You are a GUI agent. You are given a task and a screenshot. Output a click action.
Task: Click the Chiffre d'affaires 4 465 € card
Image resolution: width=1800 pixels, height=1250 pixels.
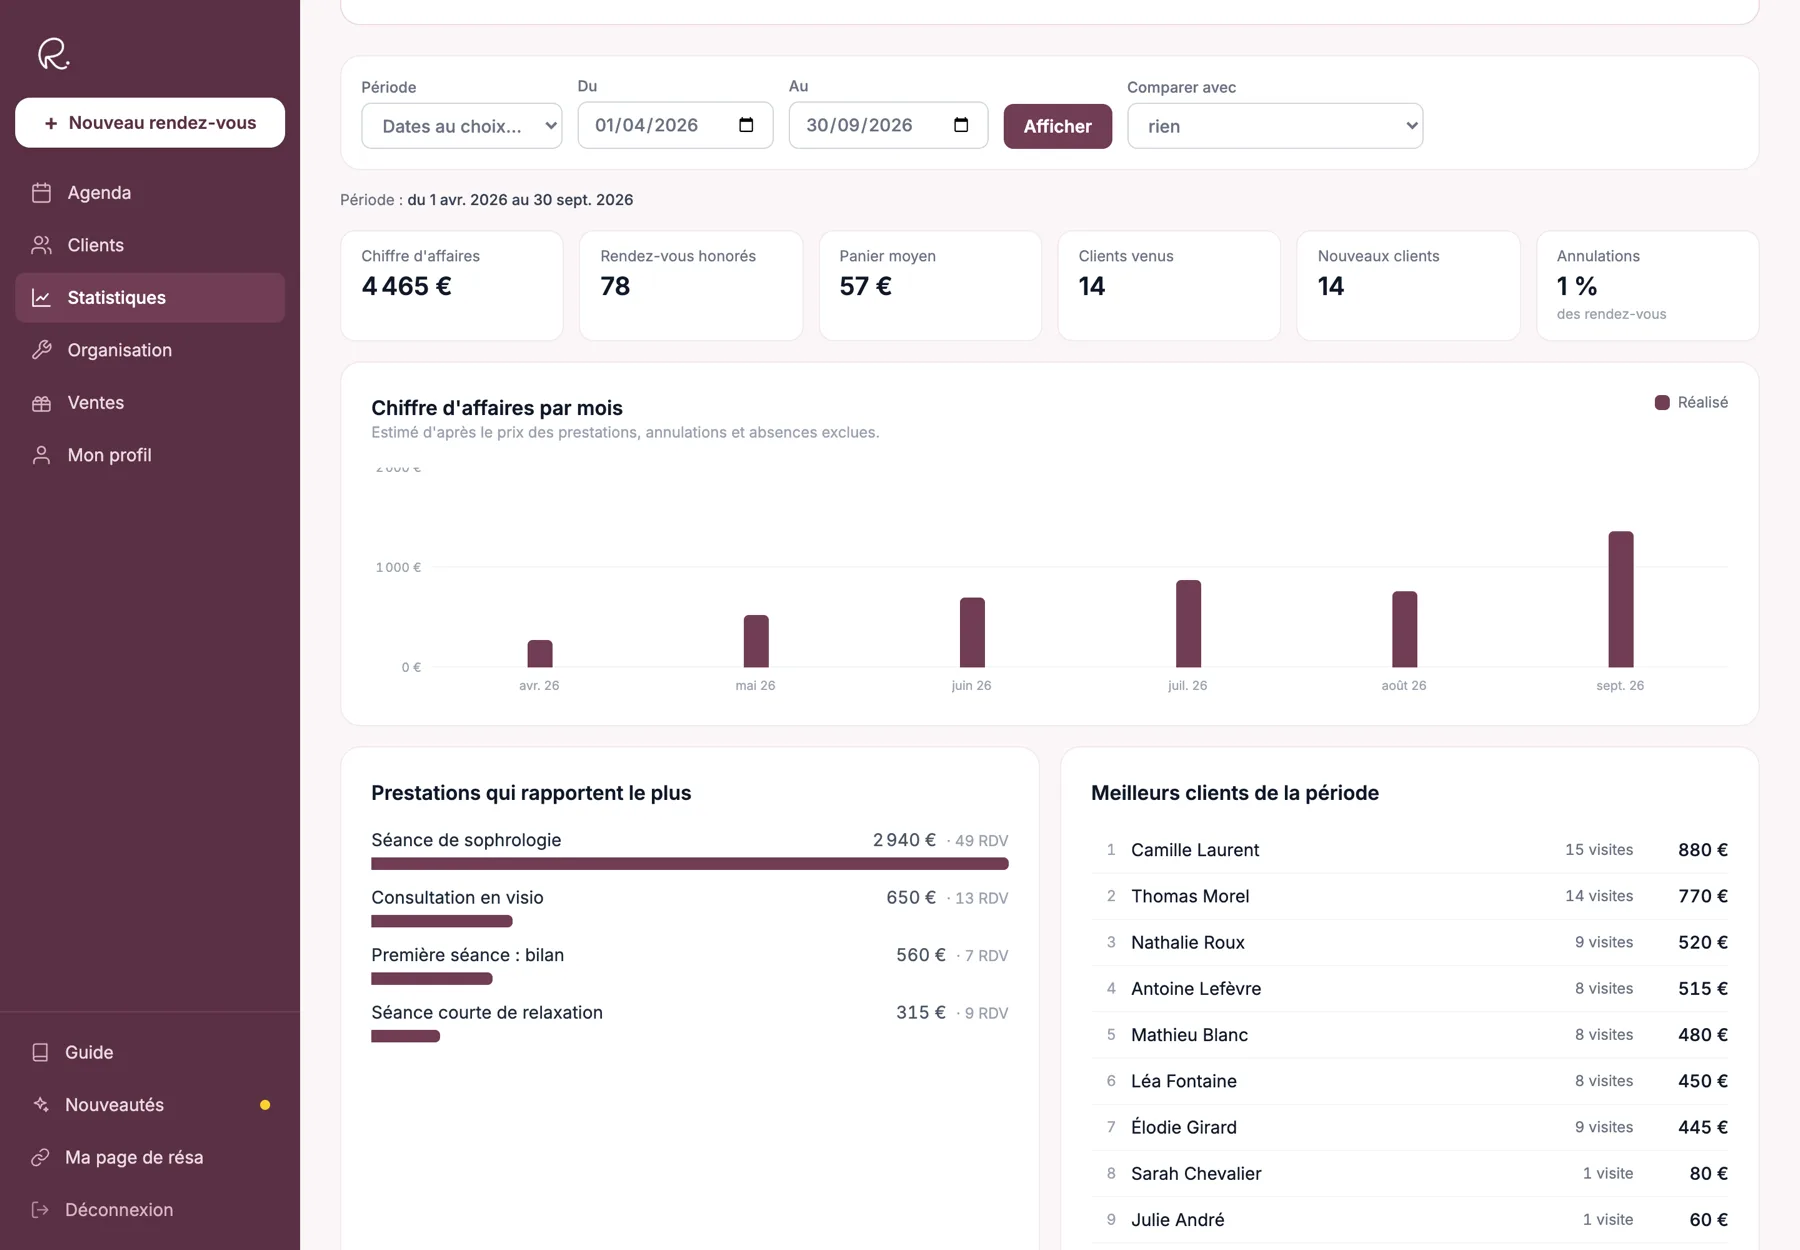click(452, 286)
